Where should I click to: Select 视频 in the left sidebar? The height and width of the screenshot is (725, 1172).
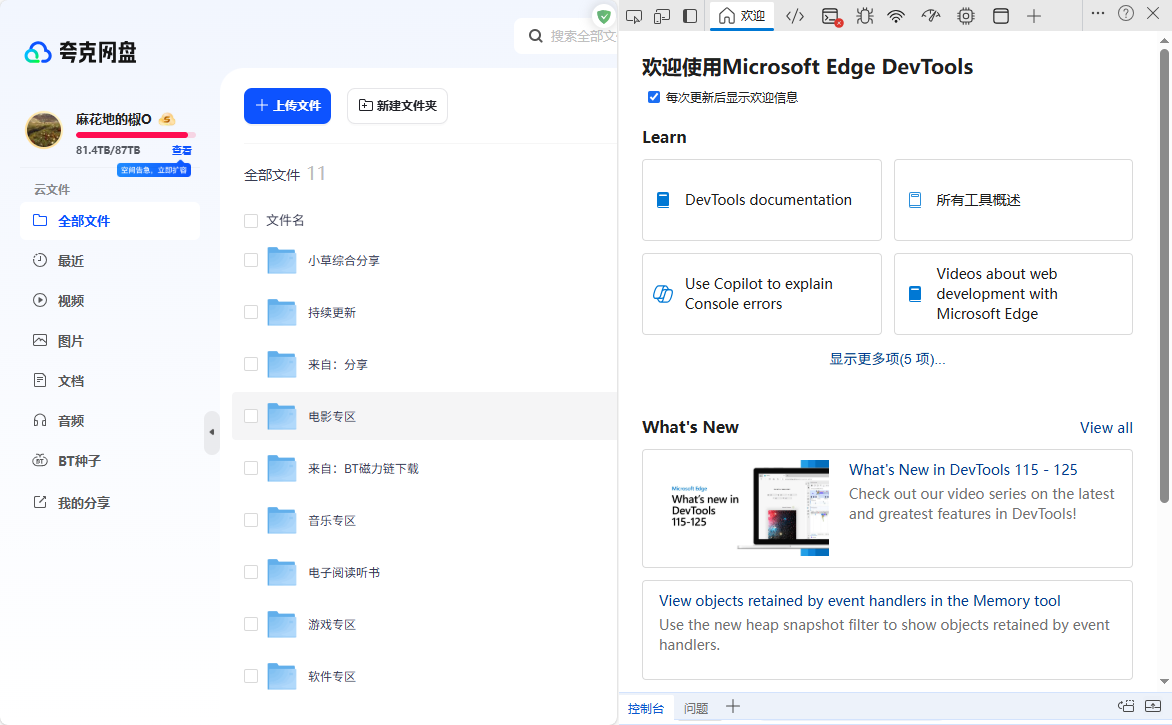click(71, 301)
